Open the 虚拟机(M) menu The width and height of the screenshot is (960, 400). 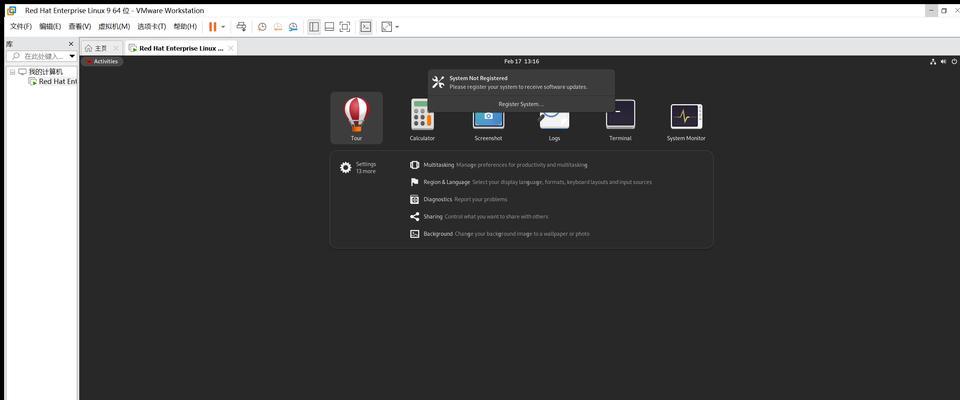(114, 27)
